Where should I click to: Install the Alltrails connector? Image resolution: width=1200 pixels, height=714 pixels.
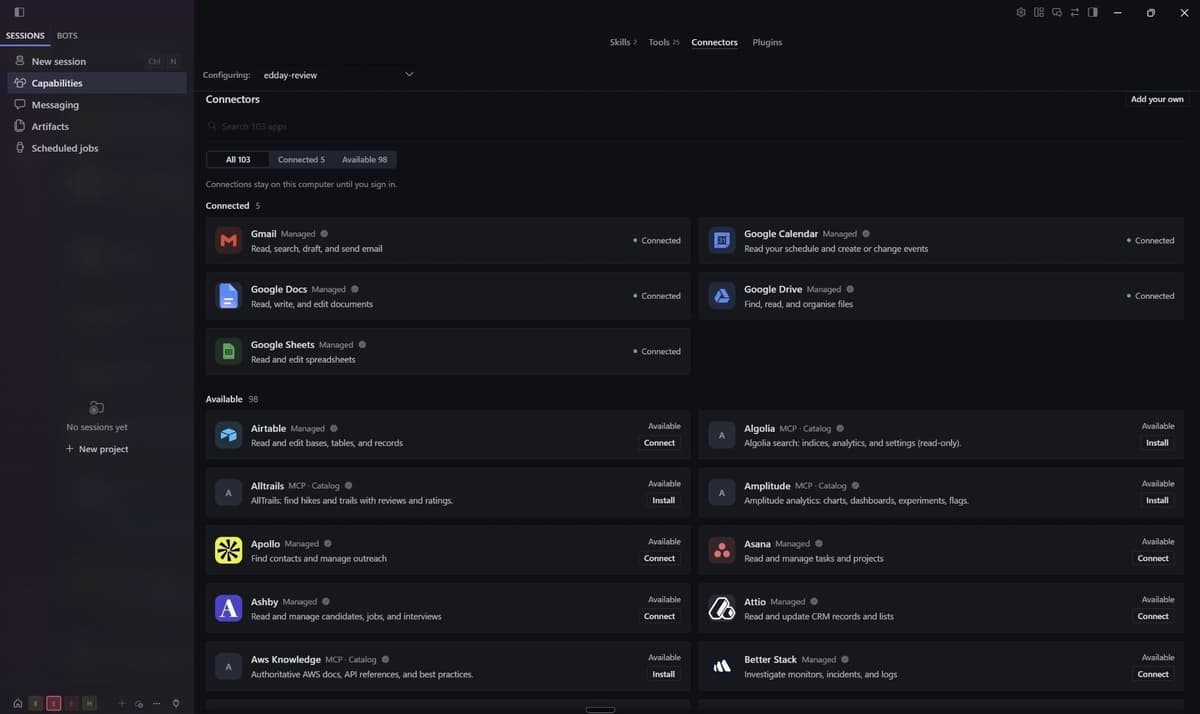click(663, 500)
